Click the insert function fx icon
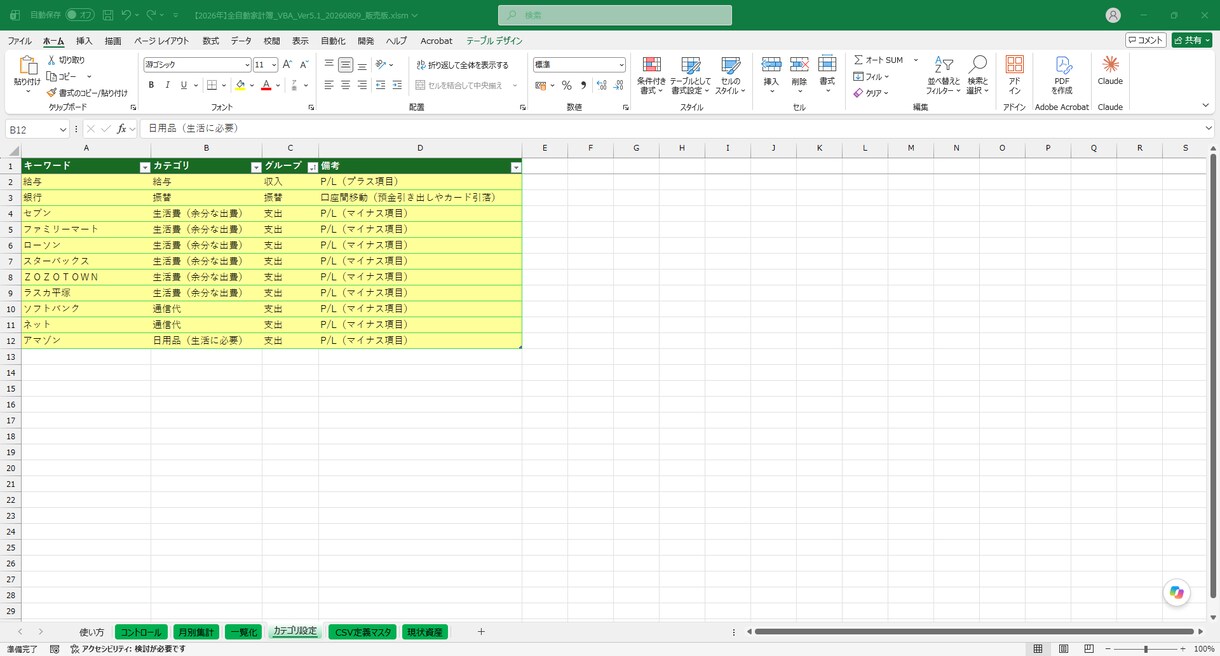 tap(121, 129)
